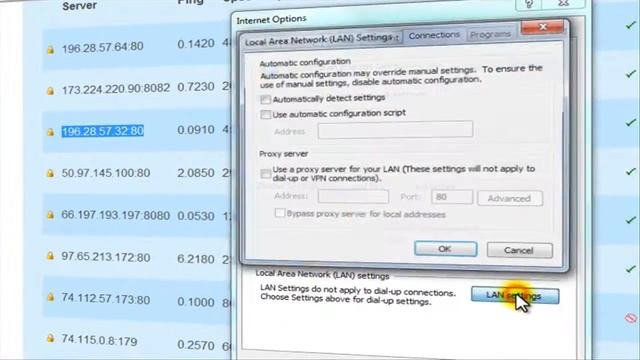Click ping value 0.2570
The width and height of the screenshot is (640, 360).
point(196,345)
